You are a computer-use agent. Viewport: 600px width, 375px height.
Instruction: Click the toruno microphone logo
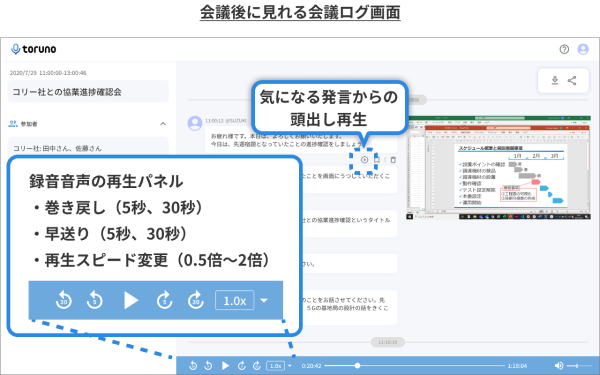34,49
